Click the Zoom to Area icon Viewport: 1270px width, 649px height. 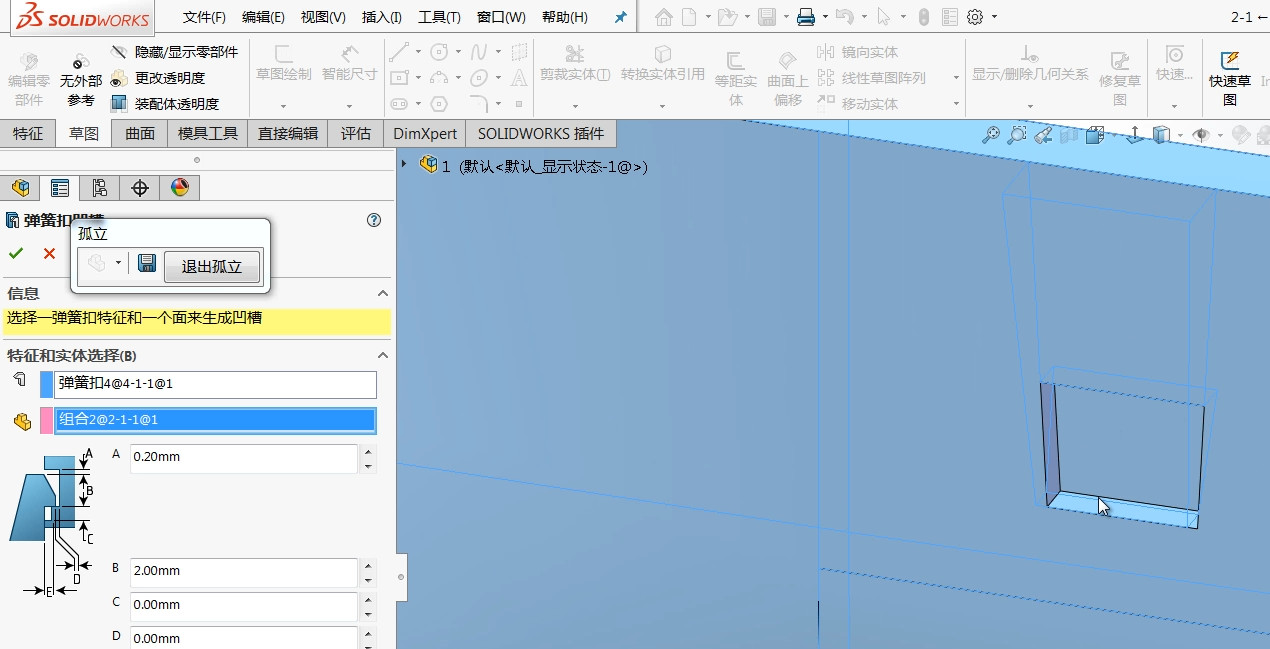point(1017,135)
